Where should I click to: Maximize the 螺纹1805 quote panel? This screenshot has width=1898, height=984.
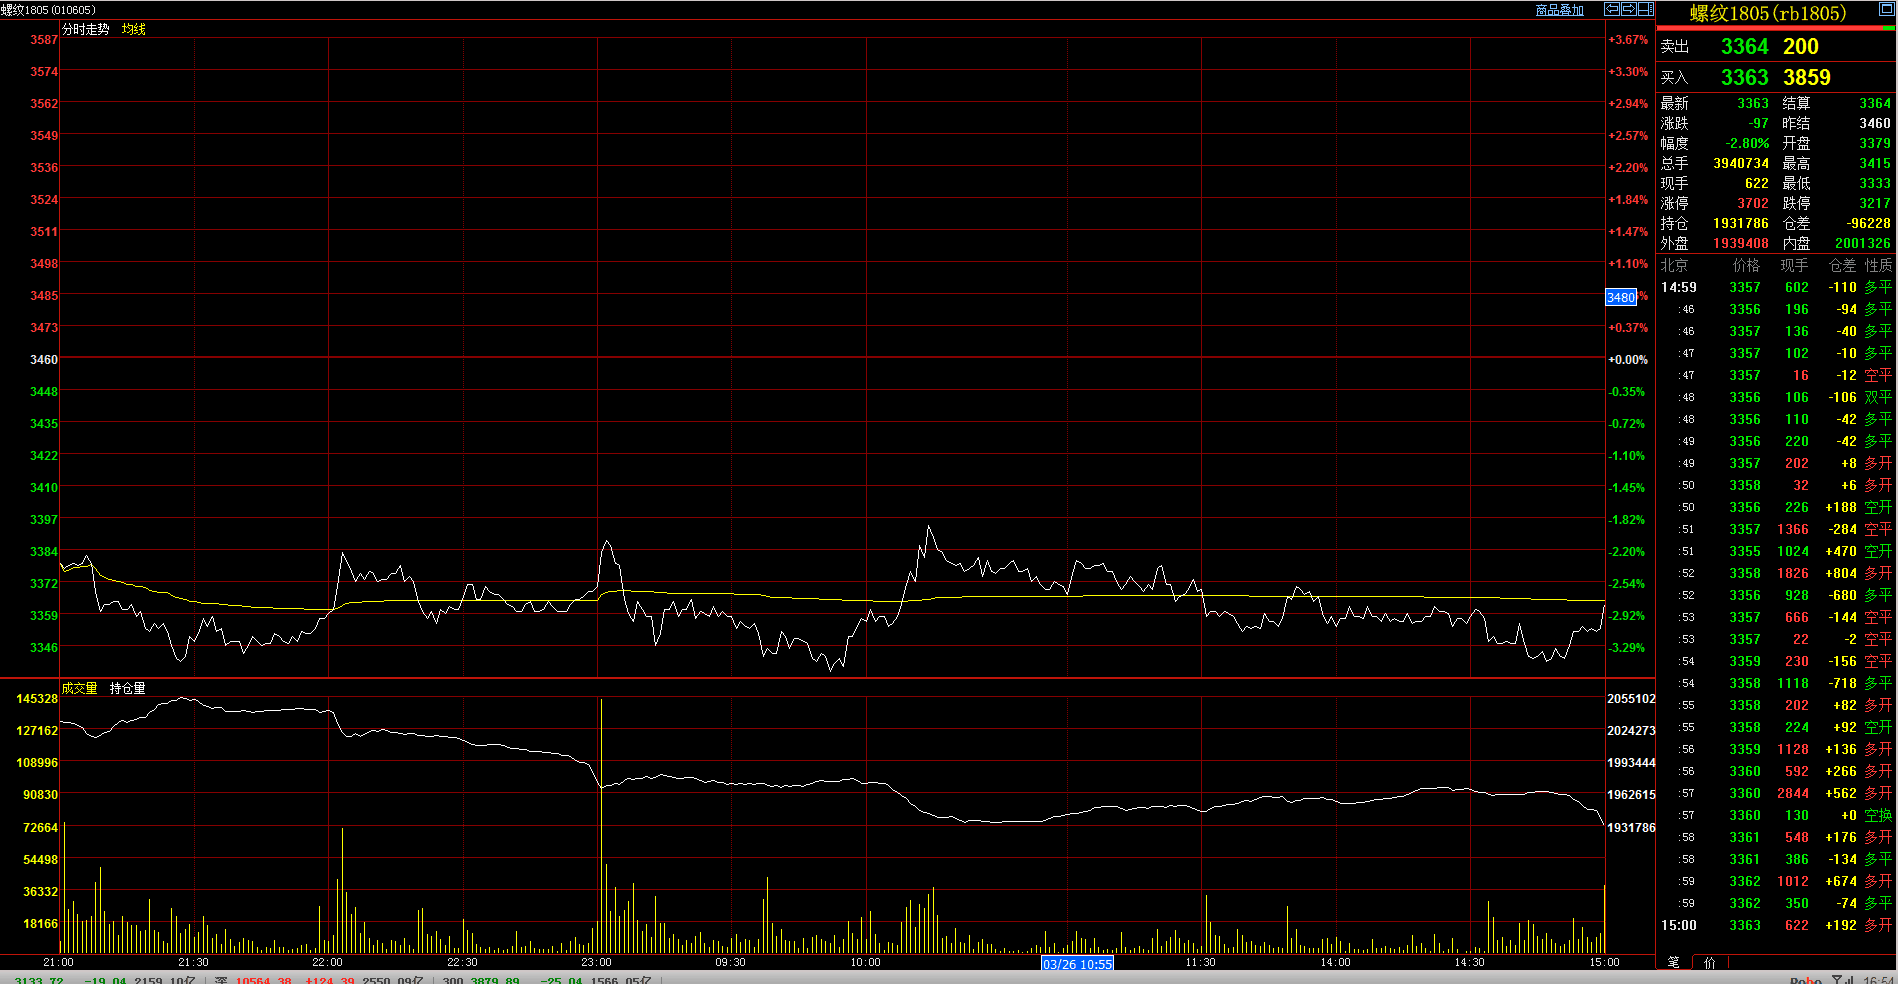tap(1886, 9)
